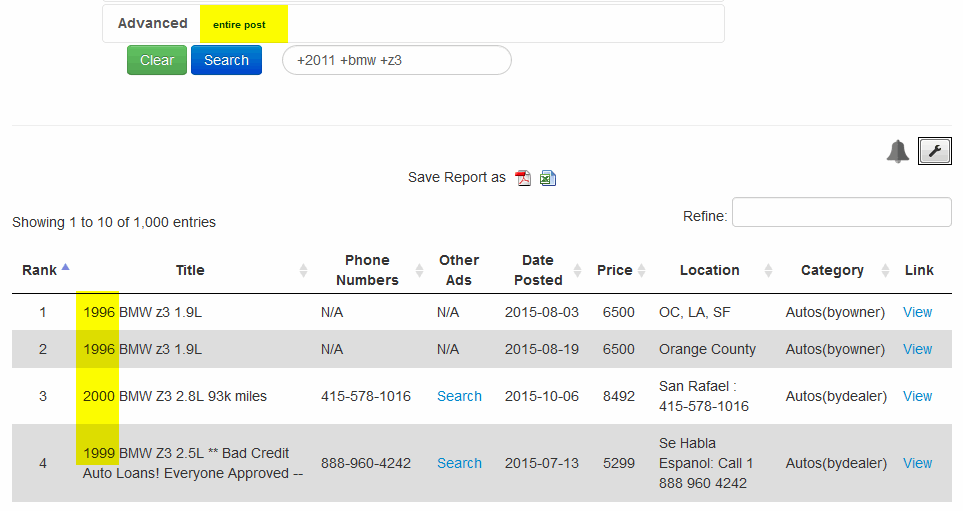The image size is (963, 511).
Task: Select the entire post option
Action: click(x=244, y=24)
